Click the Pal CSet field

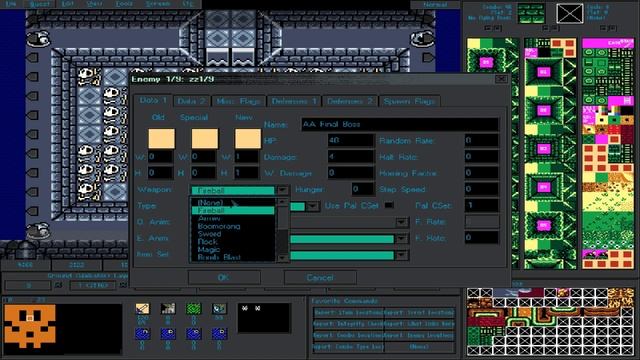(x=482, y=205)
